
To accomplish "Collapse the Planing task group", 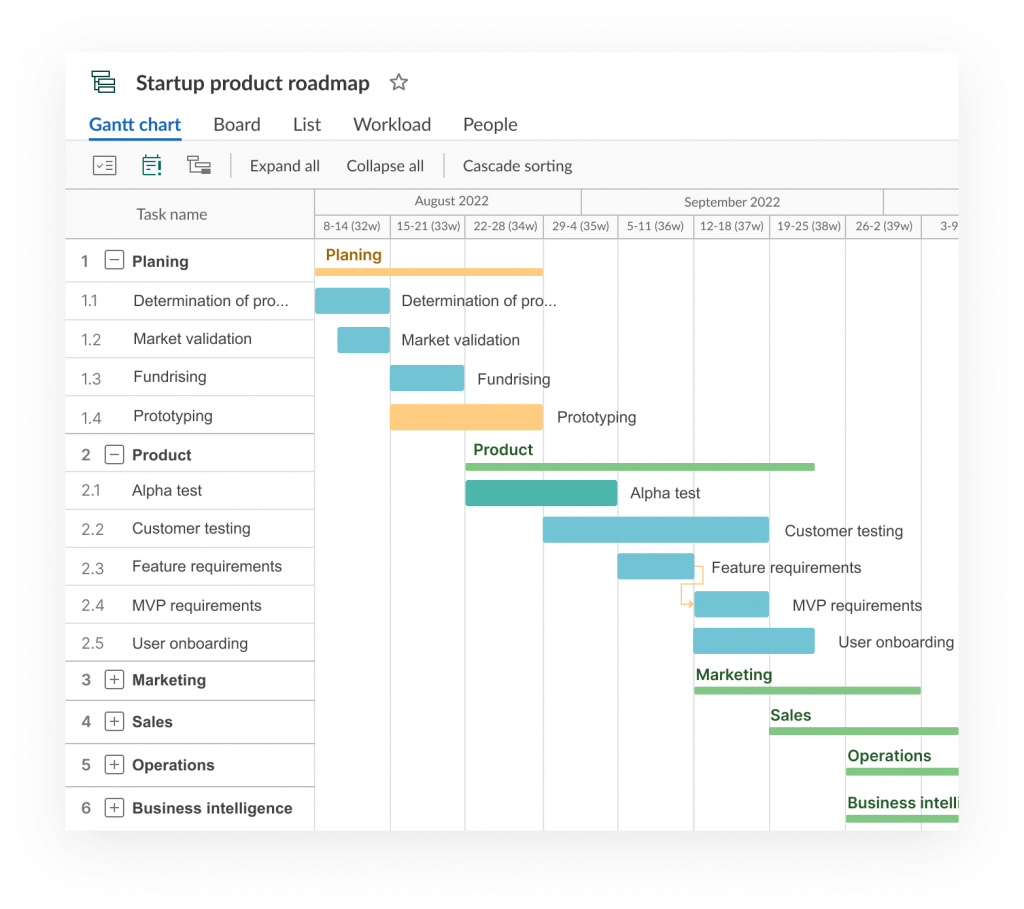I will pos(114,261).
